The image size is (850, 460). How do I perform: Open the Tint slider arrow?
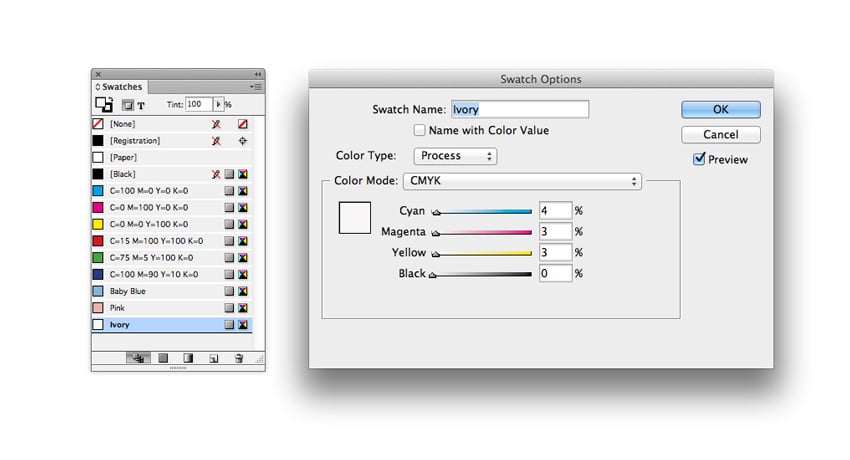point(218,104)
